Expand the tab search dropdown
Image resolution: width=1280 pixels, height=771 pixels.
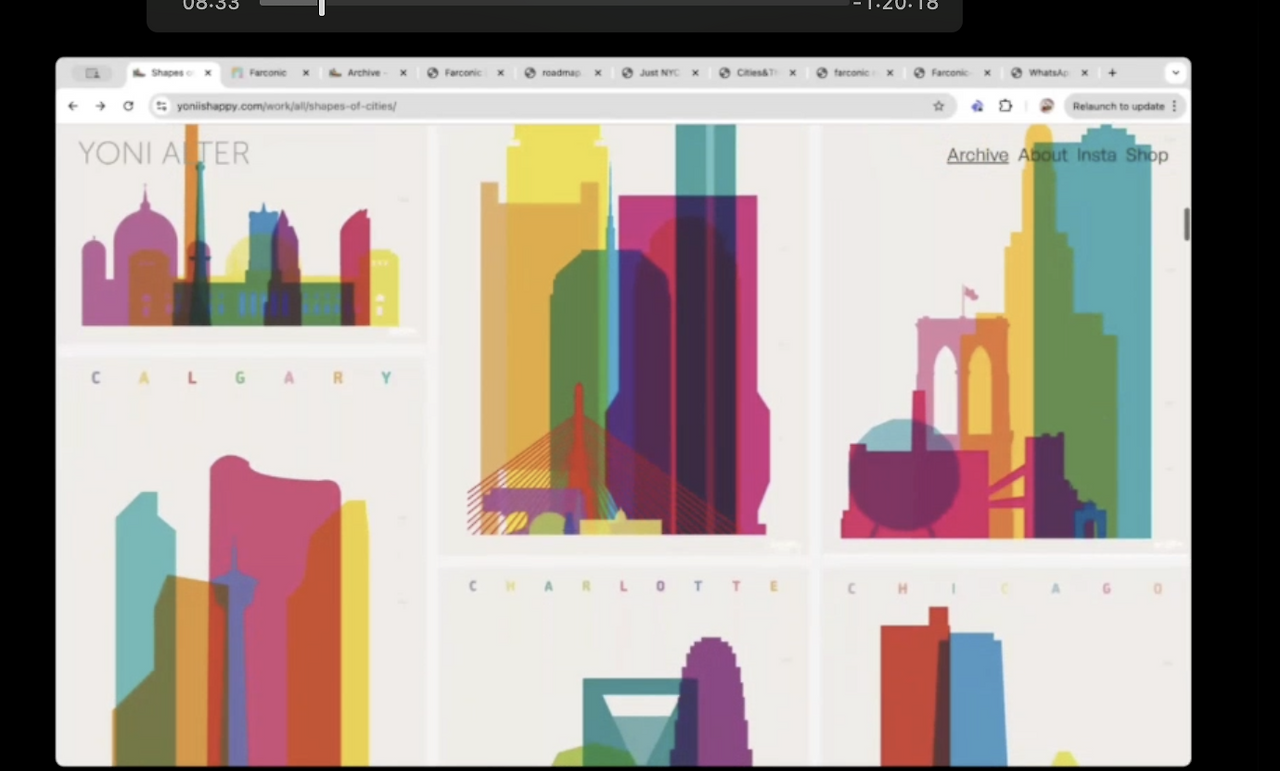(x=1175, y=73)
